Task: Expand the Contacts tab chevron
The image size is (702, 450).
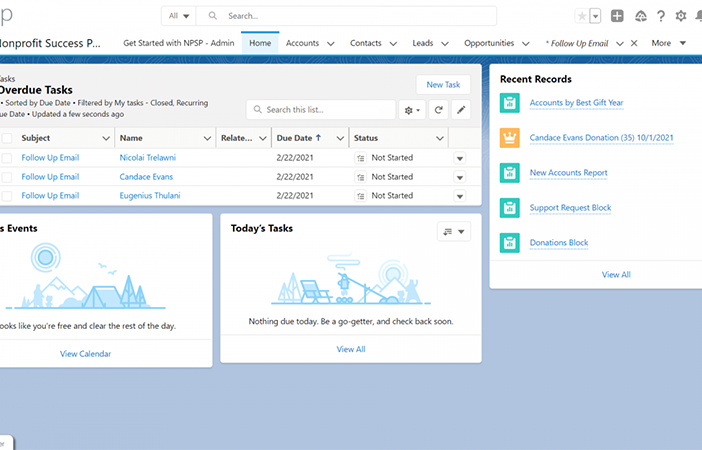Action: click(393, 43)
